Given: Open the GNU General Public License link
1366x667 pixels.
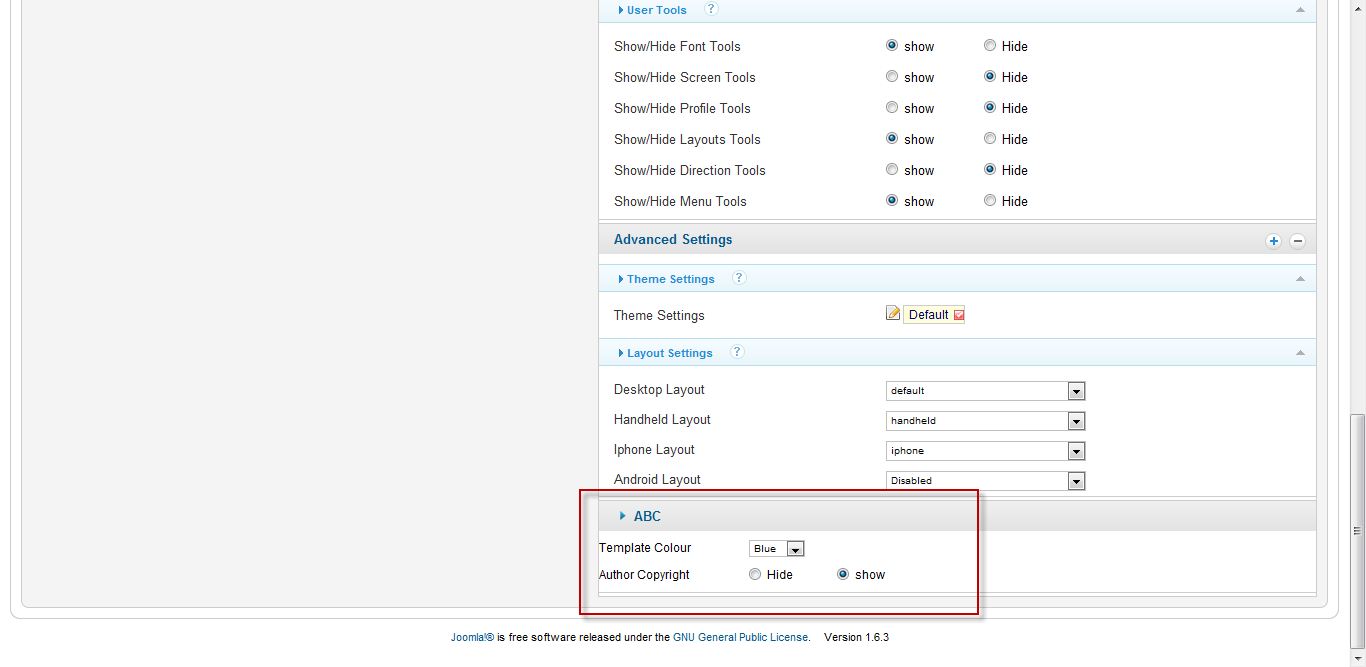Looking at the screenshot, I should click(x=740, y=636).
